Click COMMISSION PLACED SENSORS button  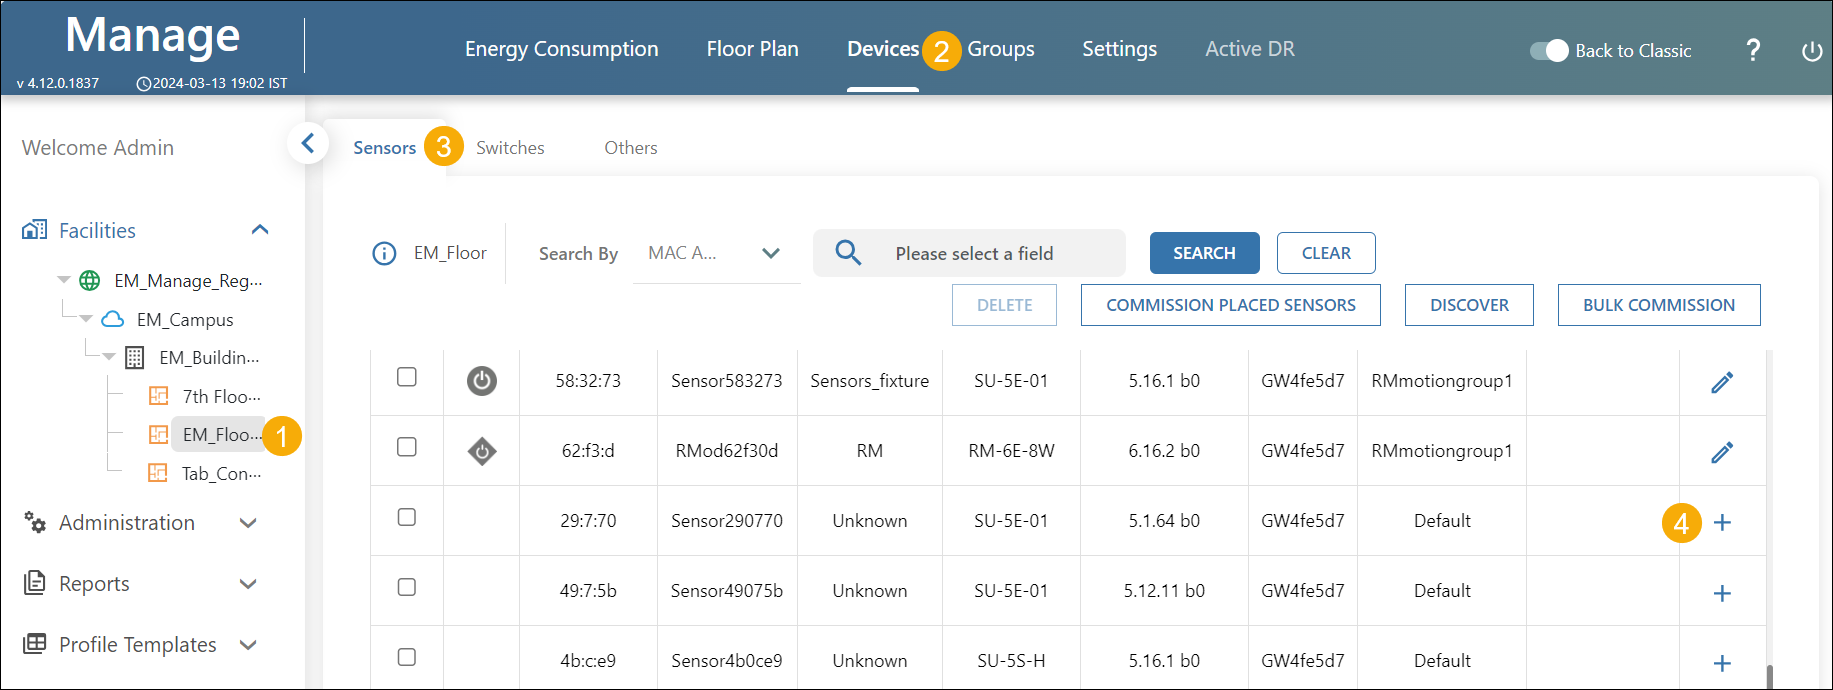[1230, 305]
